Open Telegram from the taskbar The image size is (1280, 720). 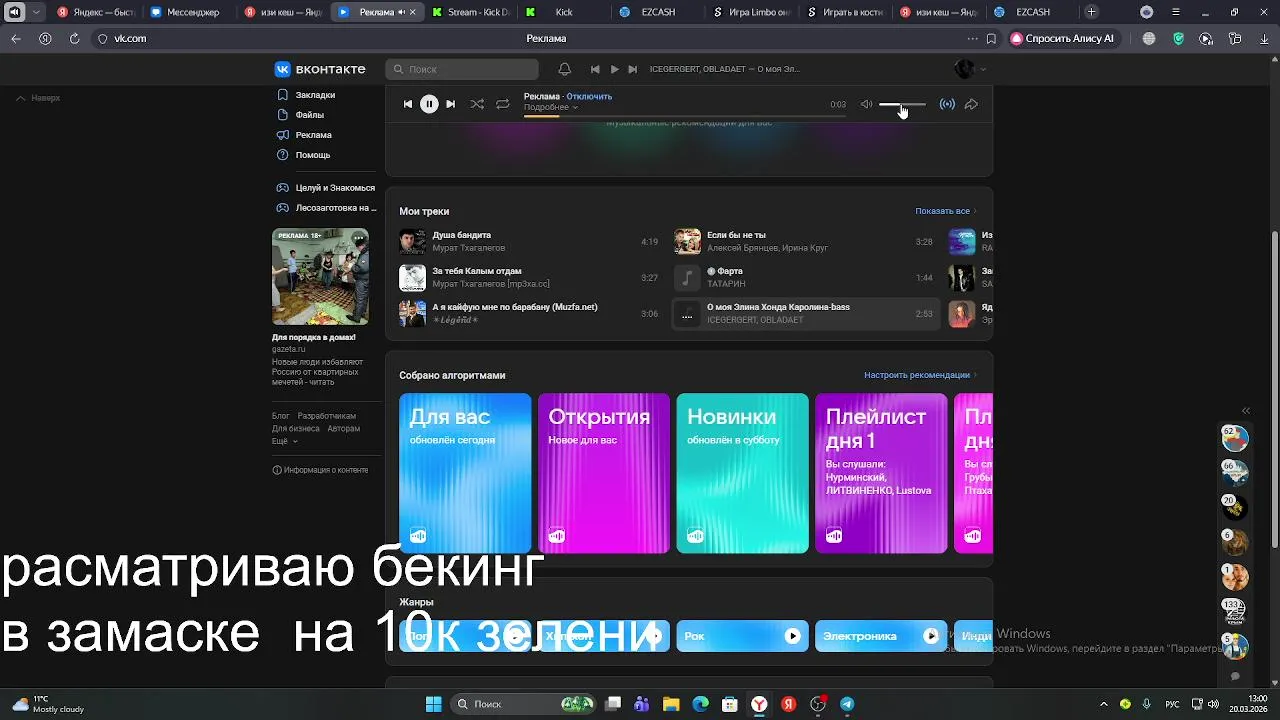(847, 704)
